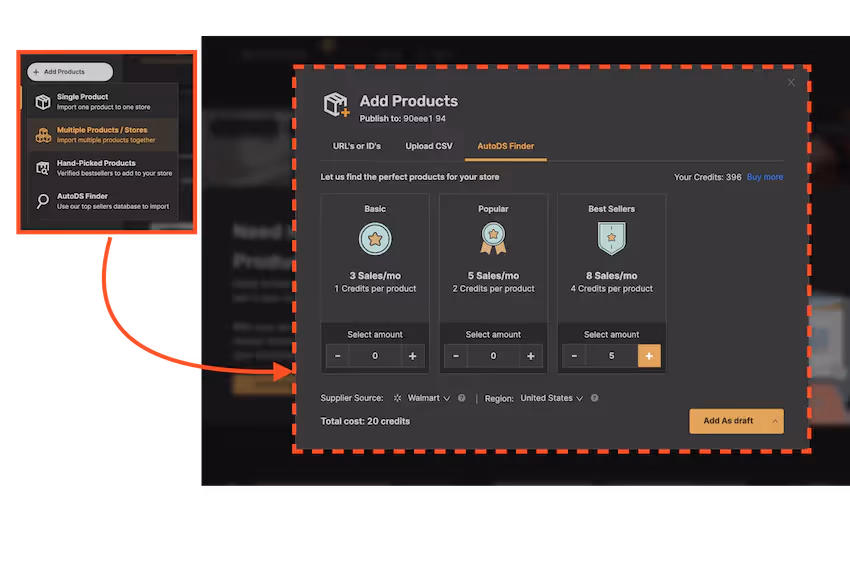Select Multiple Products / Stores menu entry
The height and width of the screenshot is (567, 850).
103,134
